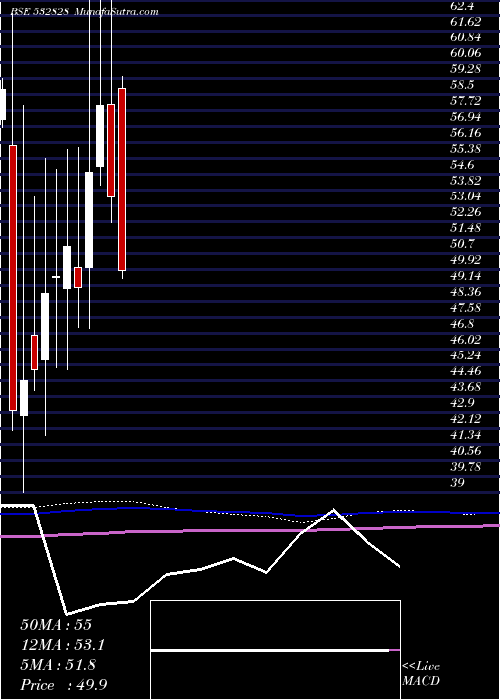Screen dimensions: 500x700
Task: Click the 42.9 price label
Action: [461, 404]
